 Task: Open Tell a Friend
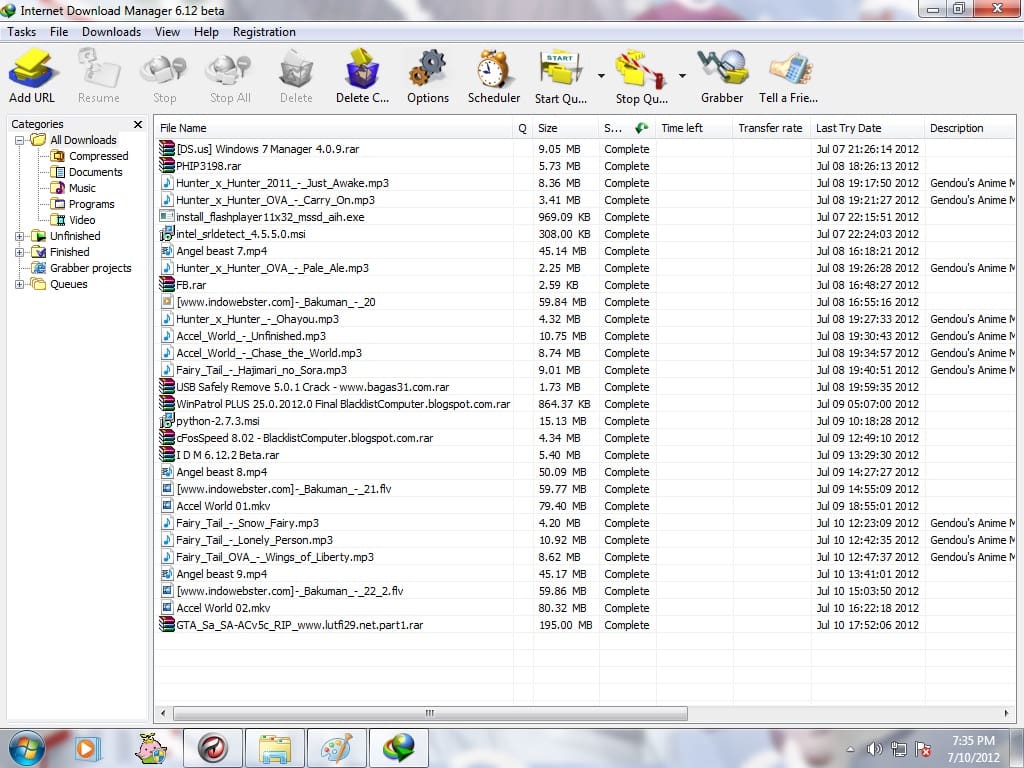click(789, 72)
